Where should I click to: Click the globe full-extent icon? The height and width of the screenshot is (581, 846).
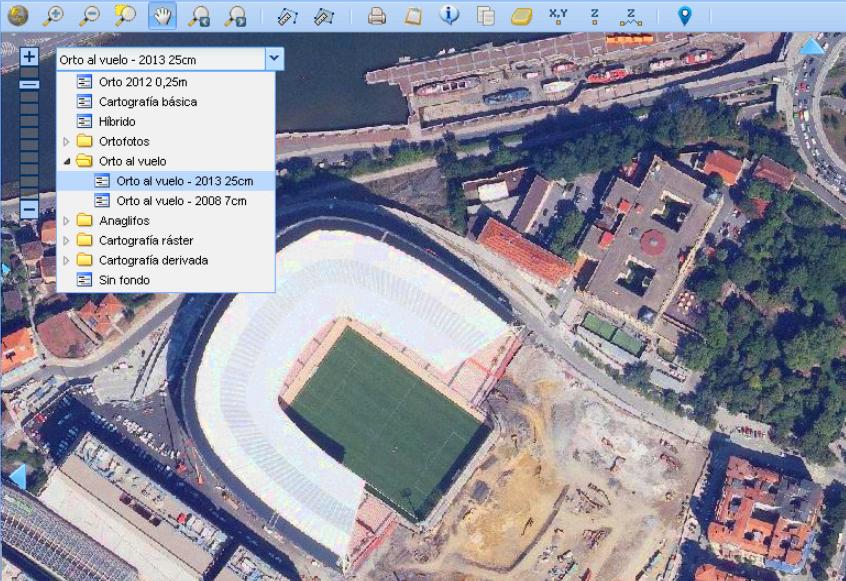18,15
